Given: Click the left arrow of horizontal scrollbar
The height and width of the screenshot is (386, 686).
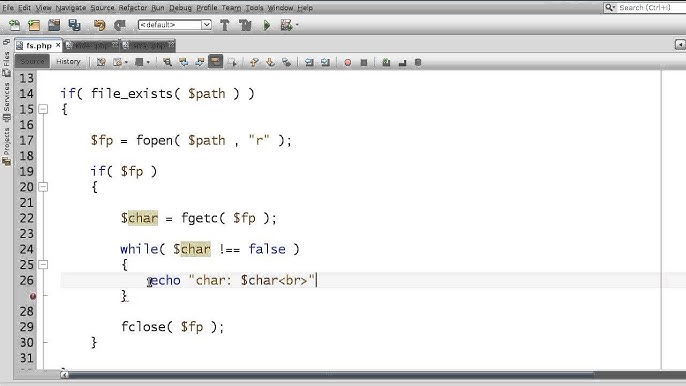Looking at the screenshot, I should (64, 375).
